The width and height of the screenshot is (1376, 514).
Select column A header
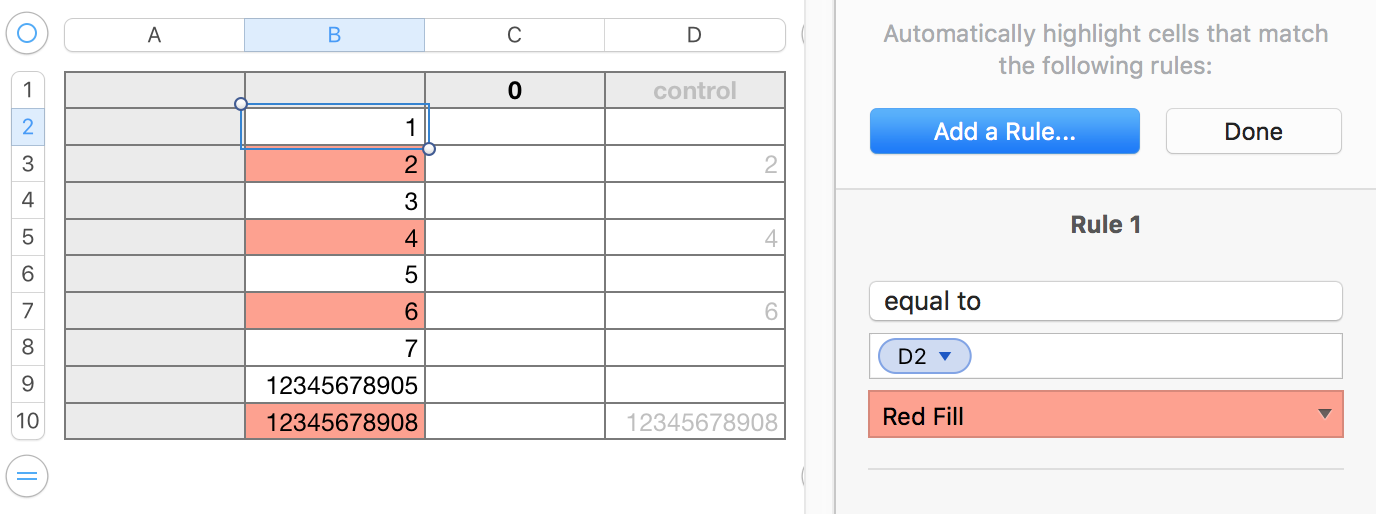154,35
